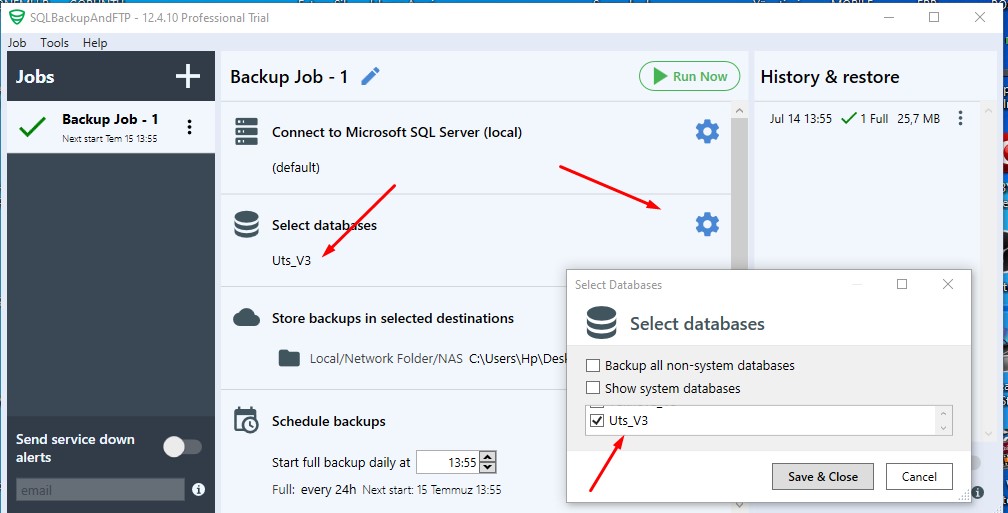Open the Help menu
Screen dimensions: 1008x513
point(94,43)
